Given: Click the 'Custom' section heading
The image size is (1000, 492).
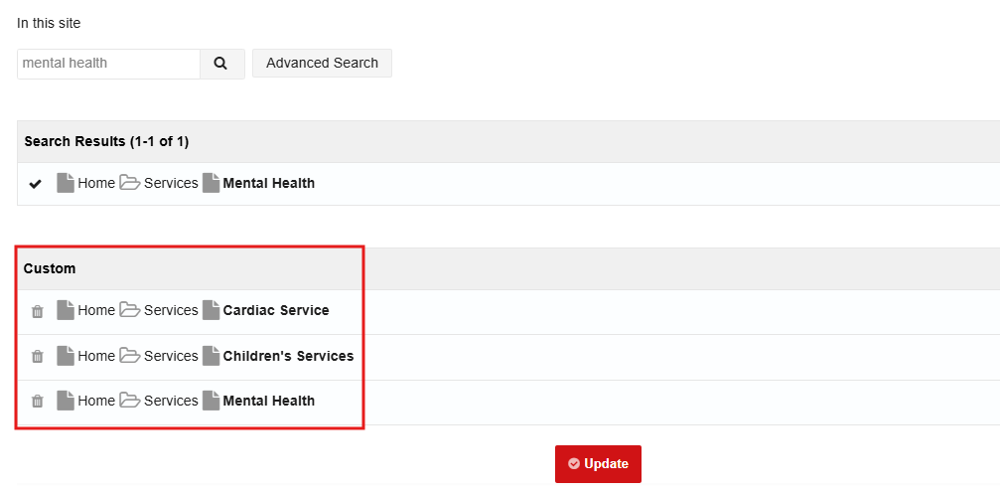Looking at the screenshot, I should coord(50,269).
